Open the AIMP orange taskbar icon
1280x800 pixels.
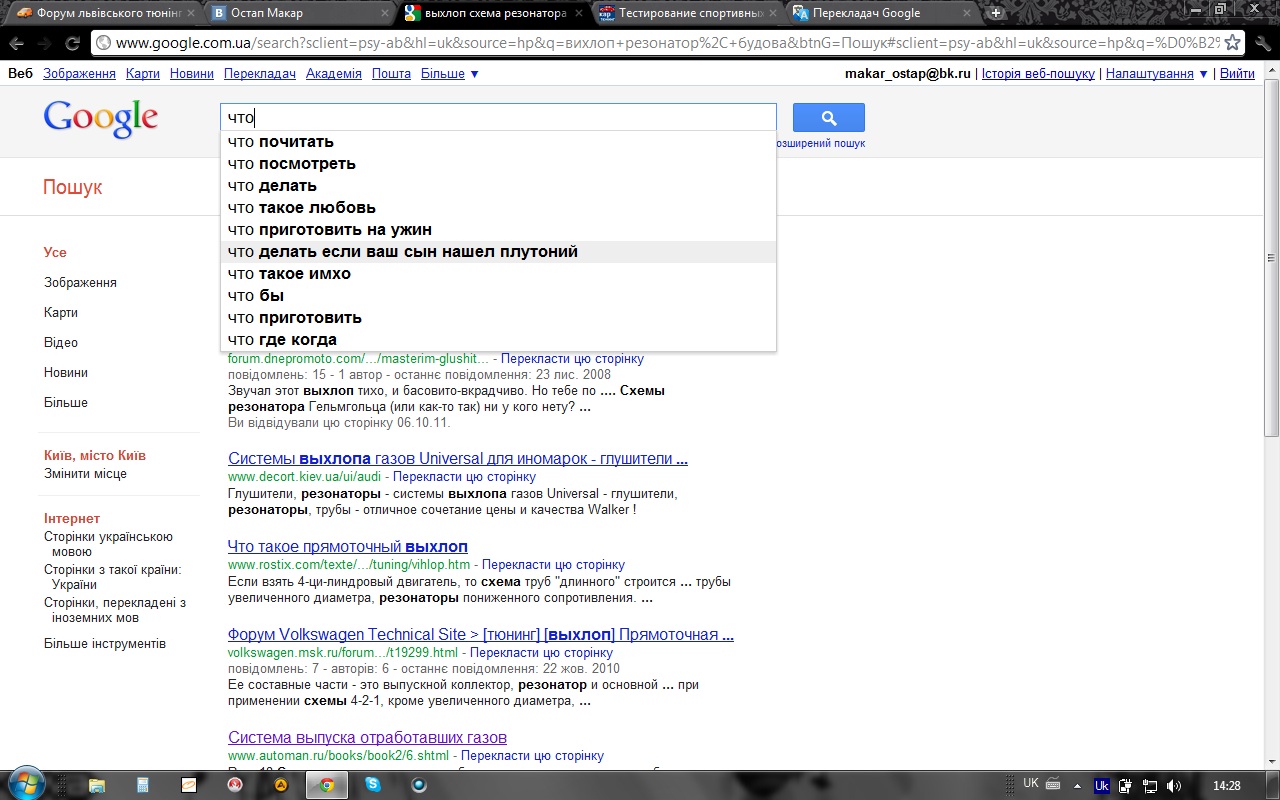[x=281, y=785]
